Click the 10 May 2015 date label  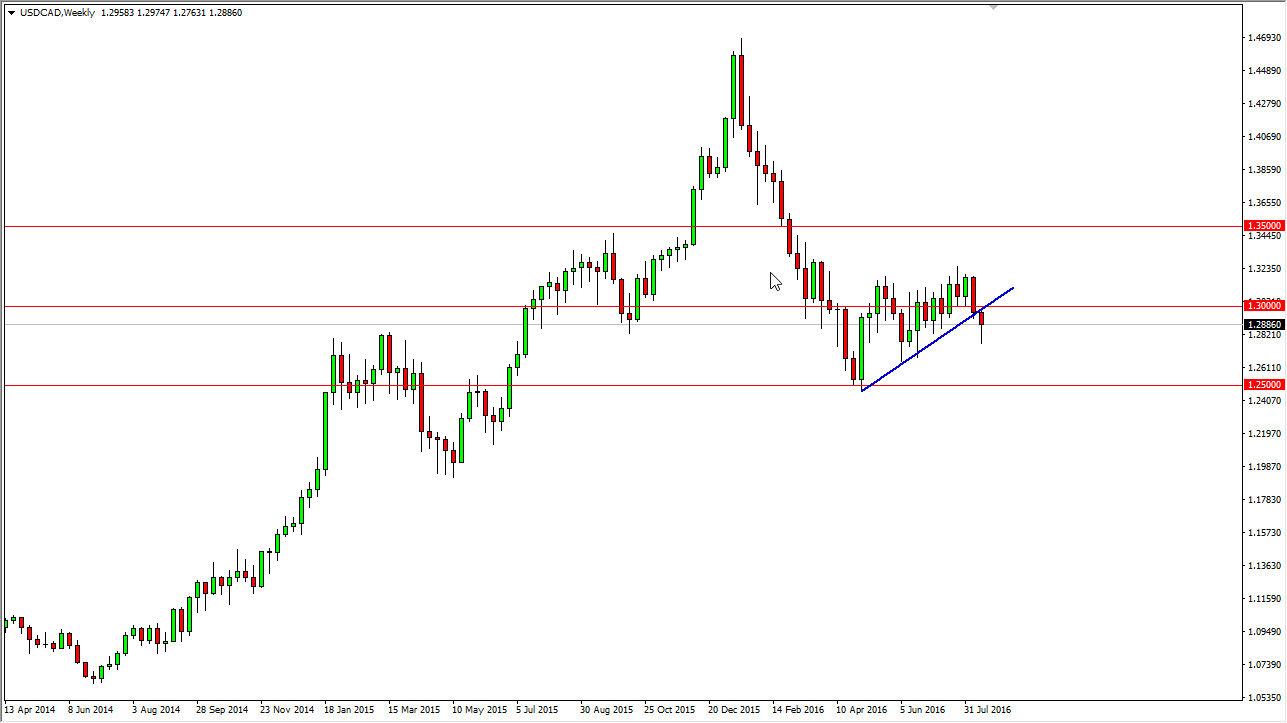tap(478, 709)
